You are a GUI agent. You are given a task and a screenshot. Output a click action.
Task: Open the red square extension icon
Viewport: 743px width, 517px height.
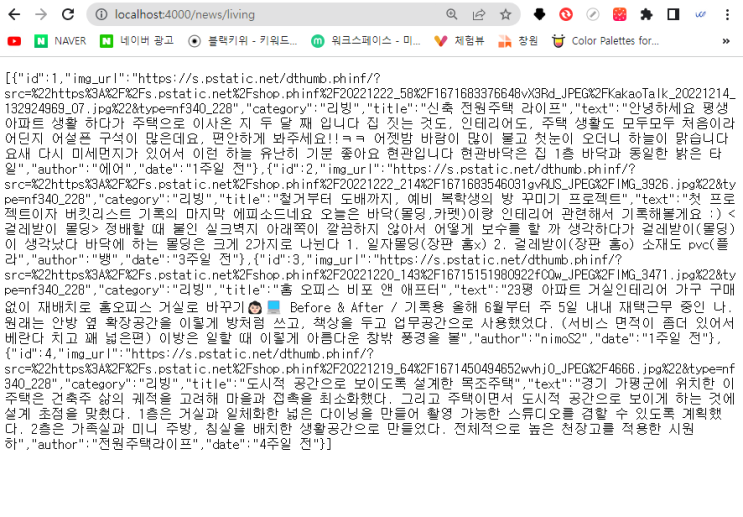pos(619,15)
